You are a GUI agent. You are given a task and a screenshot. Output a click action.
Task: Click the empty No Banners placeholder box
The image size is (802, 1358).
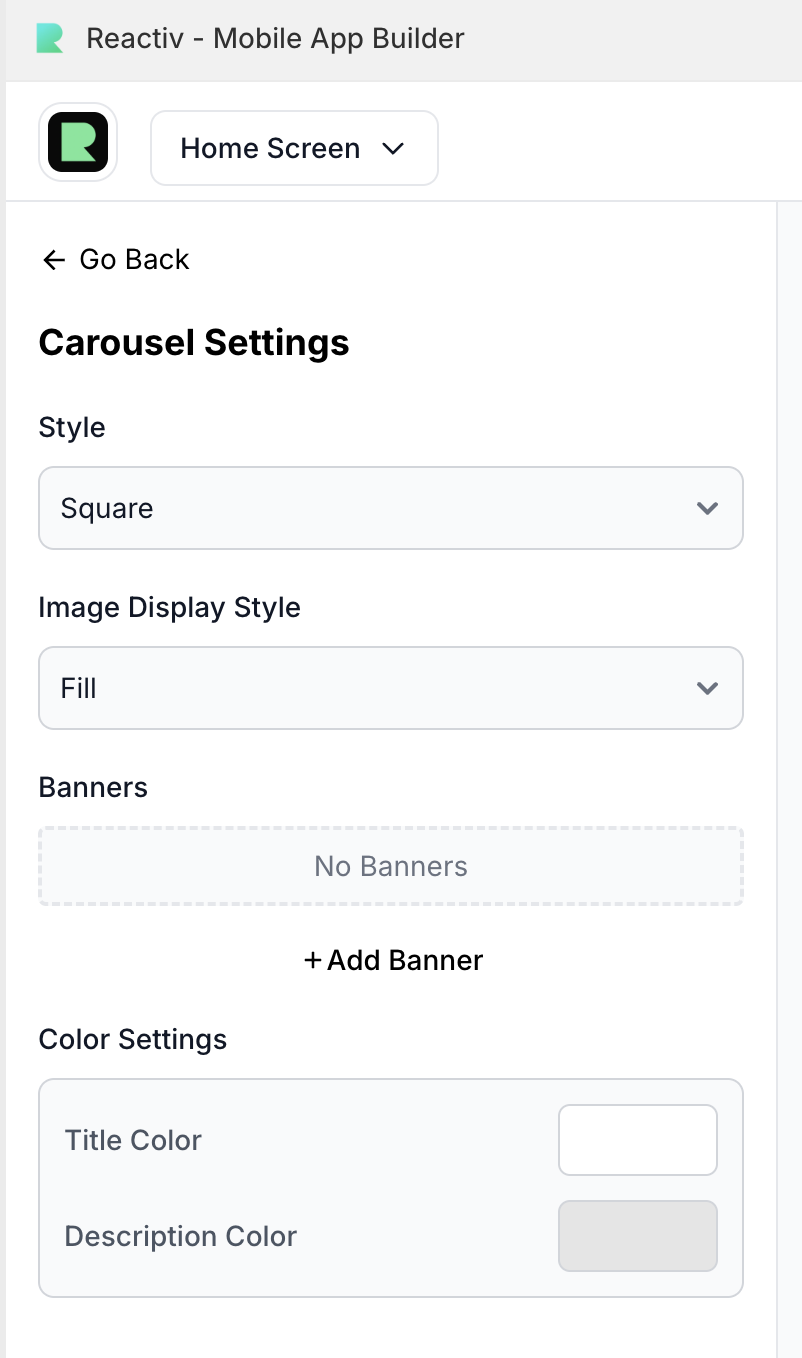click(x=390, y=866)
